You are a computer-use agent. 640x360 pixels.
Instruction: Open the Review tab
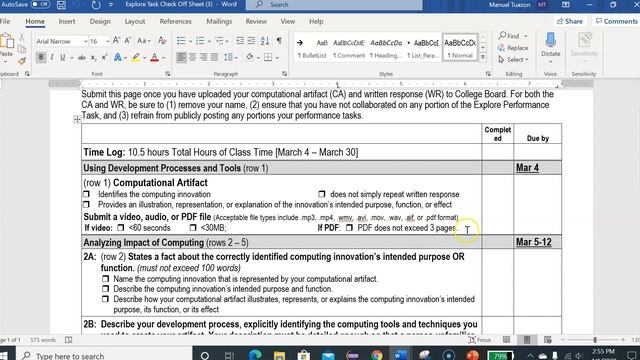click(x=256, y=21)
